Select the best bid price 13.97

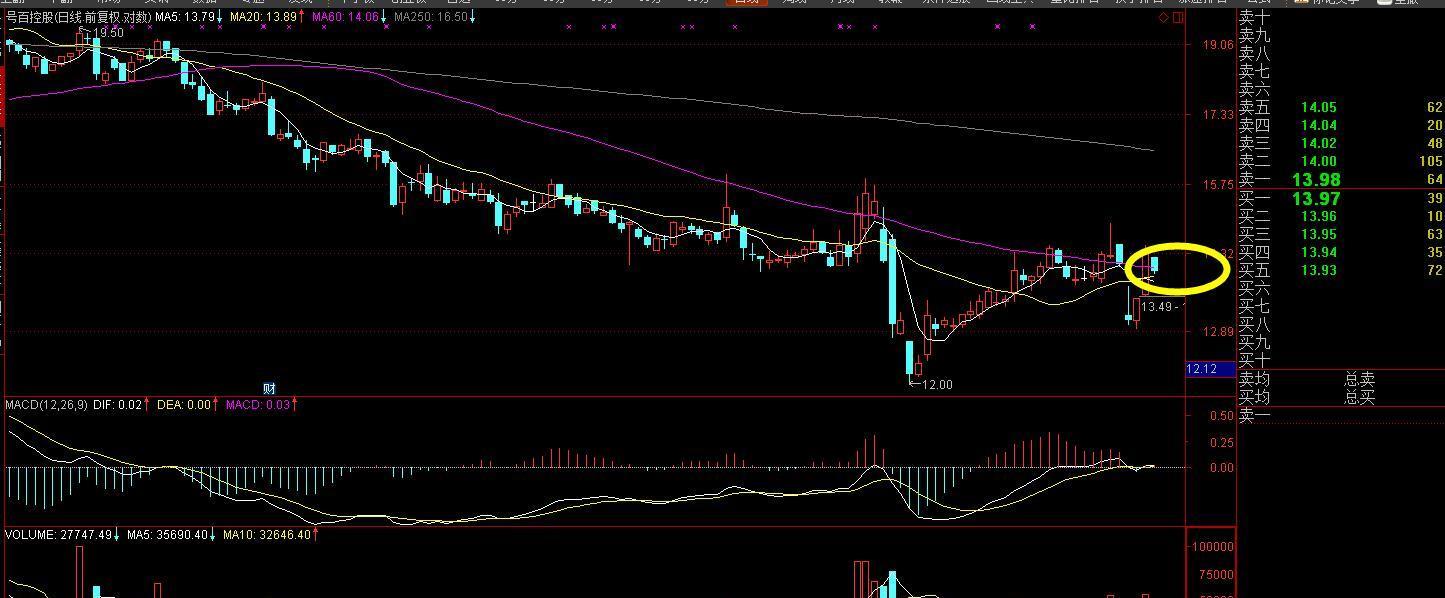point(1316,199)
